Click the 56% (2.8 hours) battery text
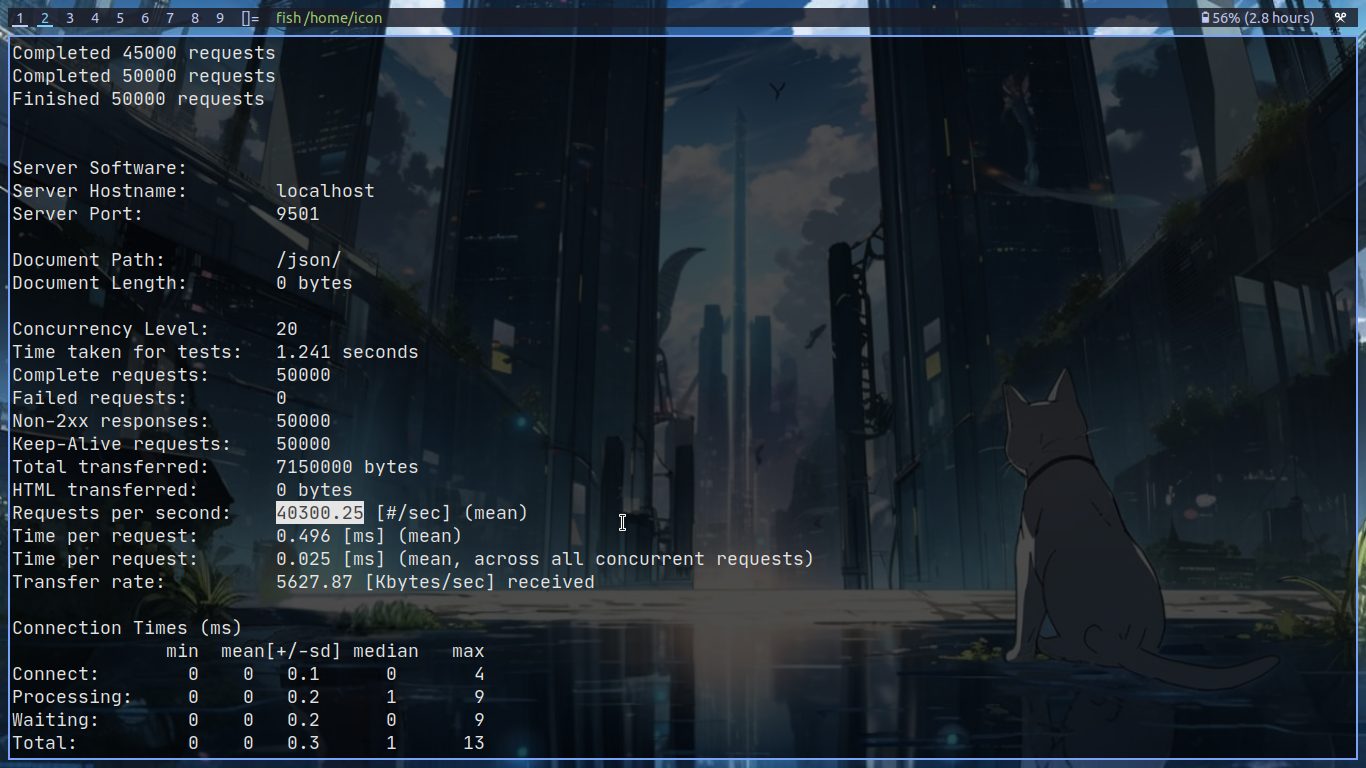 (x=1263, y=18)
